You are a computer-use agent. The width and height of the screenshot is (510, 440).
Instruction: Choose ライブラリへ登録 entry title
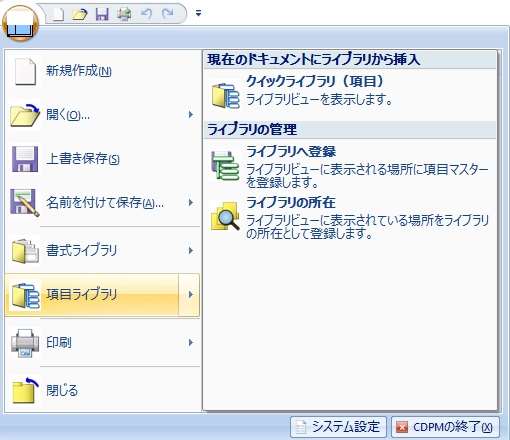point(291,152)
